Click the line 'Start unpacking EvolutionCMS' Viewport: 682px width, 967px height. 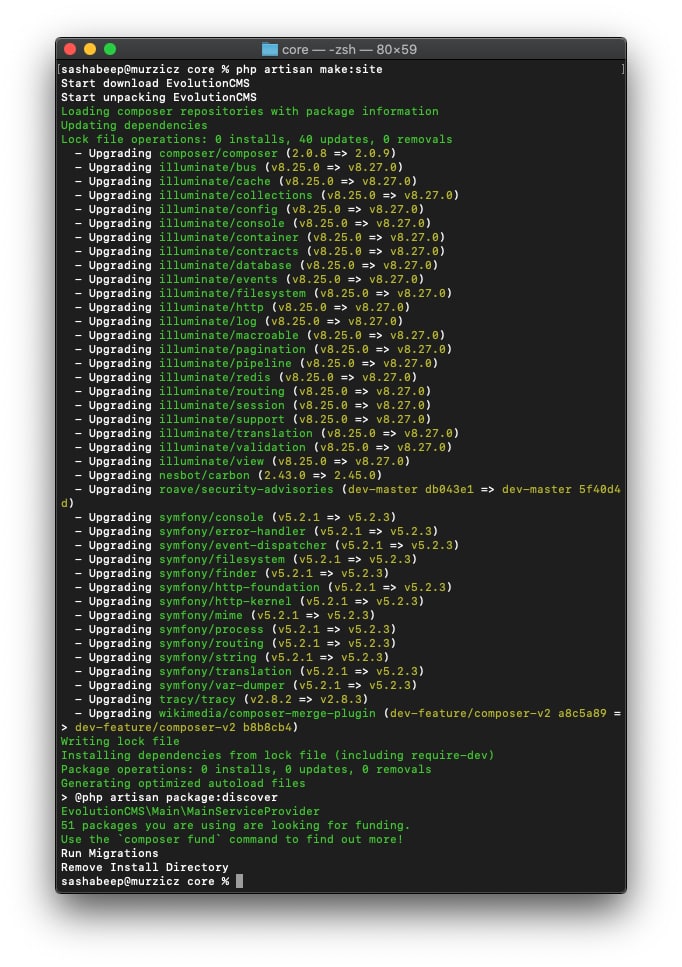(x=158, y=97)
